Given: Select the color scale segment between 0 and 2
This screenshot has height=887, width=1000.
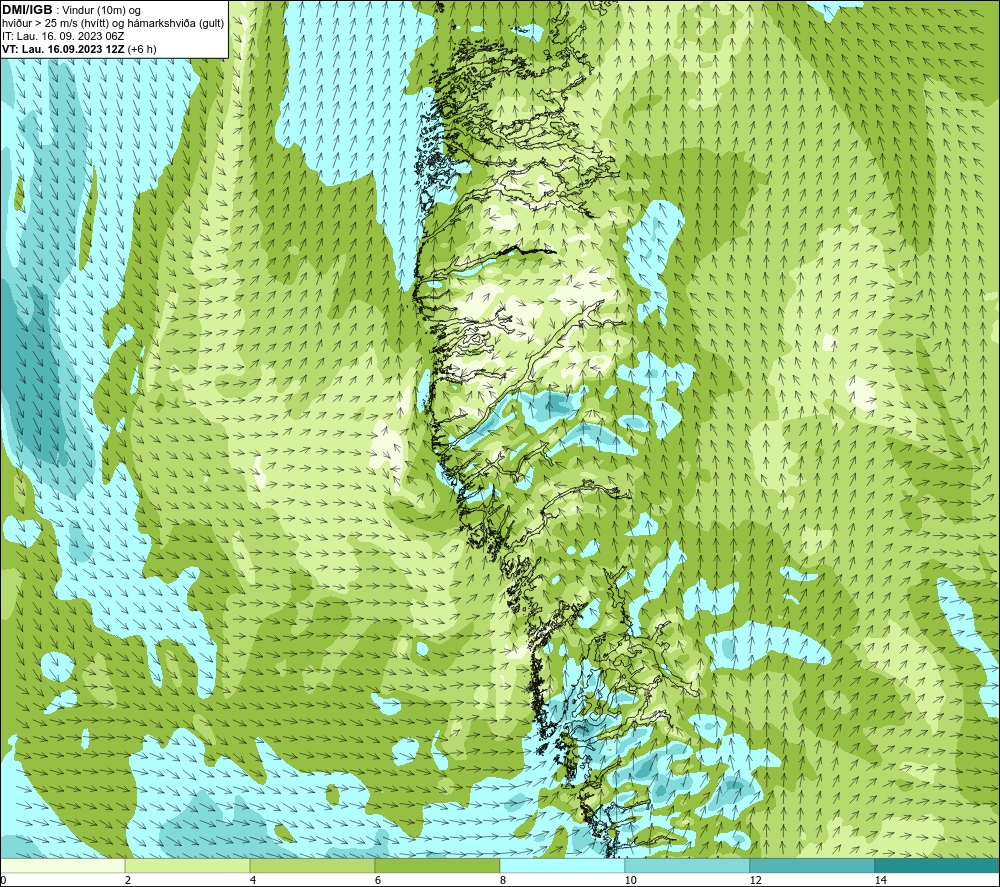Looking at the screenshot, I should point(62,865).
